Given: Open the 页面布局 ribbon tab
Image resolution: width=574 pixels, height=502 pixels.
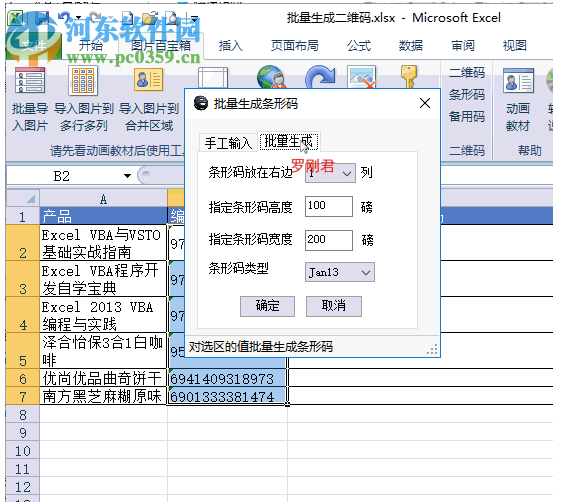Looking at the screenshot, I should coord(295,46).
